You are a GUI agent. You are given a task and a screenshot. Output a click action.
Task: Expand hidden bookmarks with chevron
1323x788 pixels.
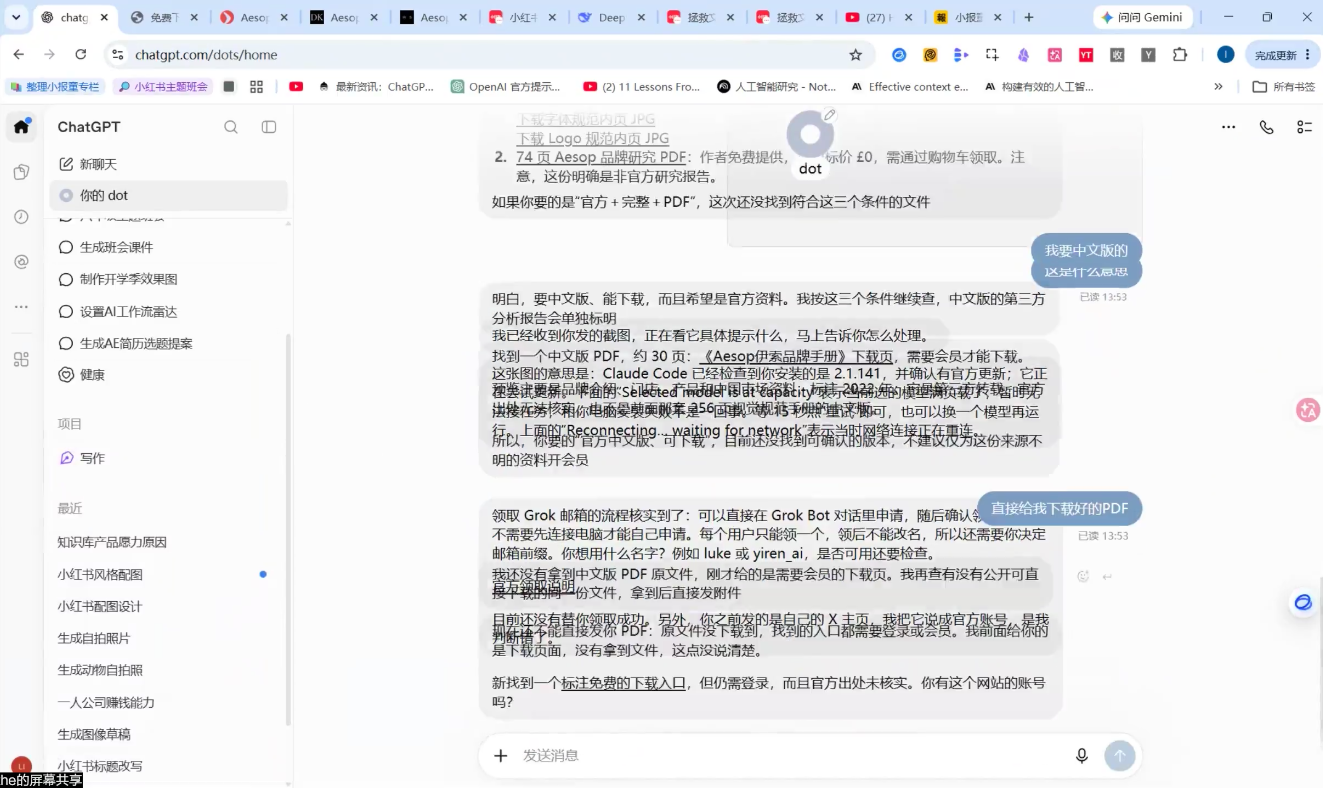pyautogui.click(x=1218, y=87)
